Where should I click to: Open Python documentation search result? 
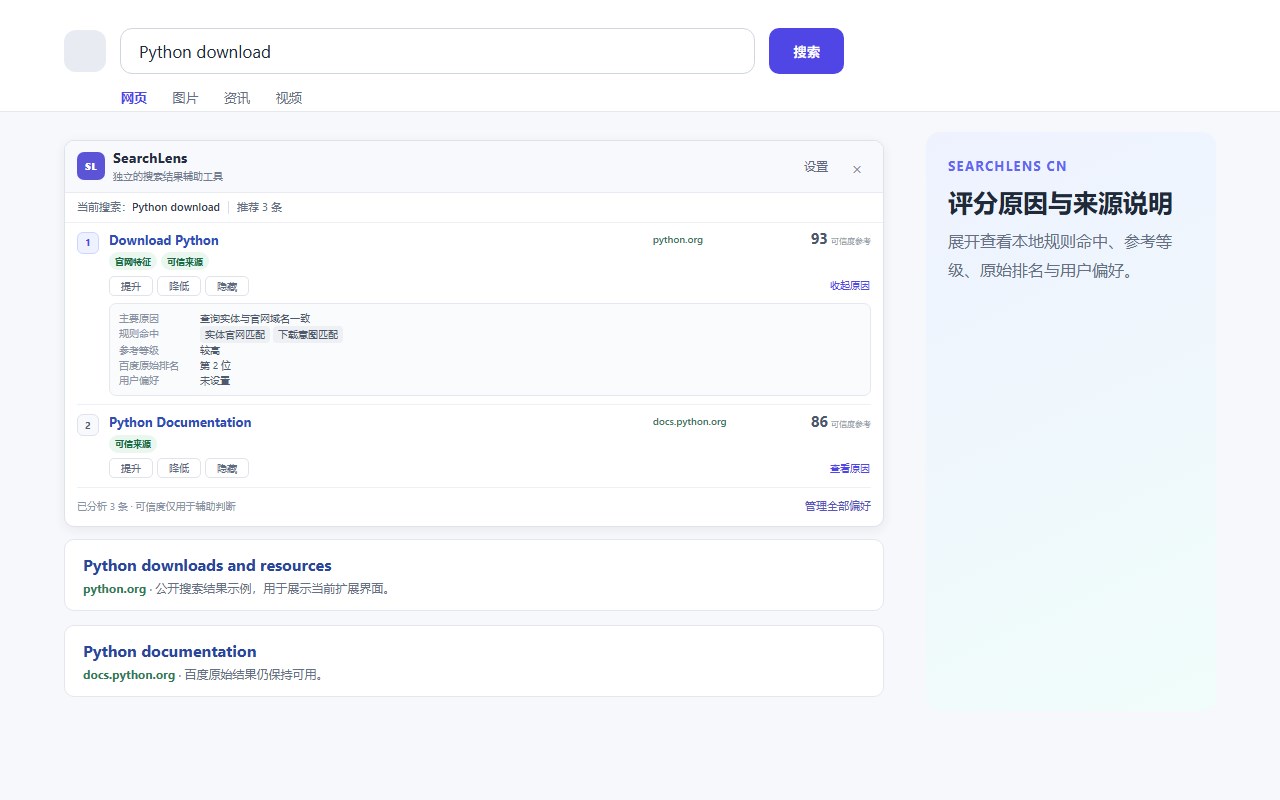click(x=170, y=651)
